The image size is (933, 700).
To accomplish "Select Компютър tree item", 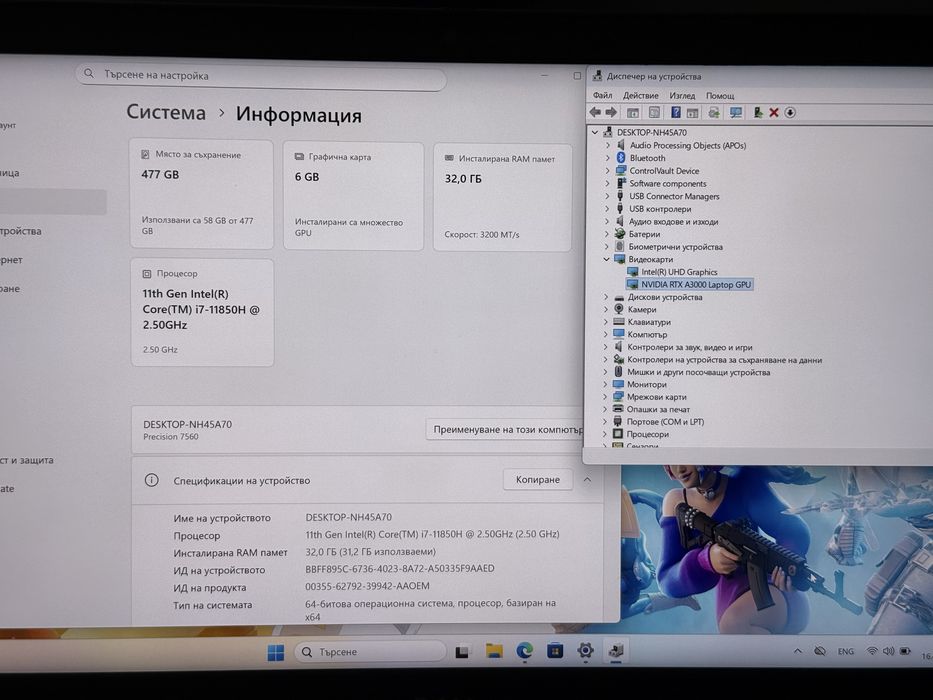I will 647,334.
